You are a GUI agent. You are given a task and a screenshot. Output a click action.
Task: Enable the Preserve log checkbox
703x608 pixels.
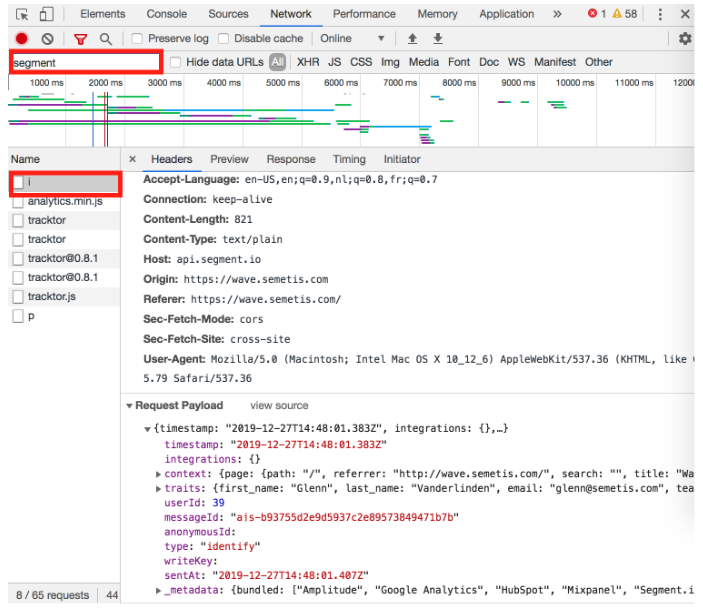tap(137, 39)
